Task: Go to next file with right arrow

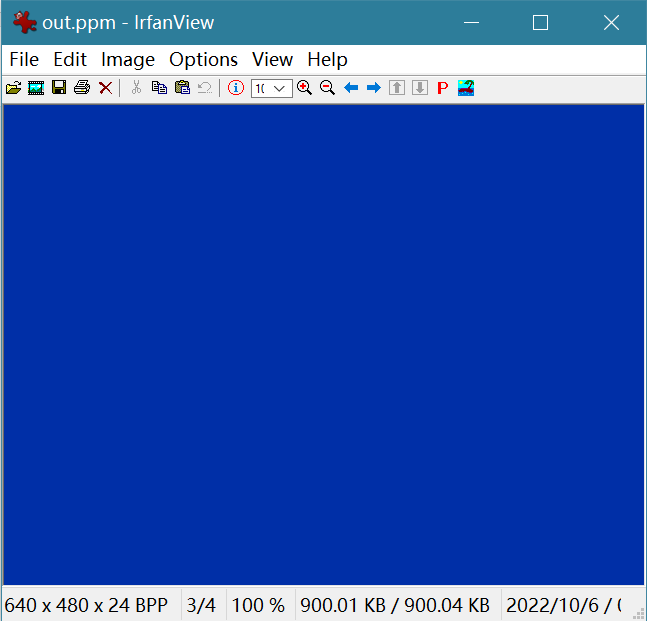Action: point(373,88)
